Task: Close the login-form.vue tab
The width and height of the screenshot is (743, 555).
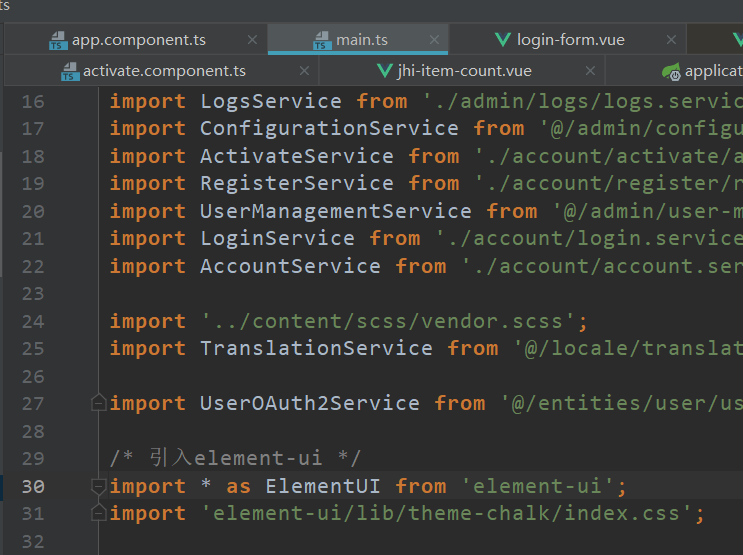Action: 671,40
